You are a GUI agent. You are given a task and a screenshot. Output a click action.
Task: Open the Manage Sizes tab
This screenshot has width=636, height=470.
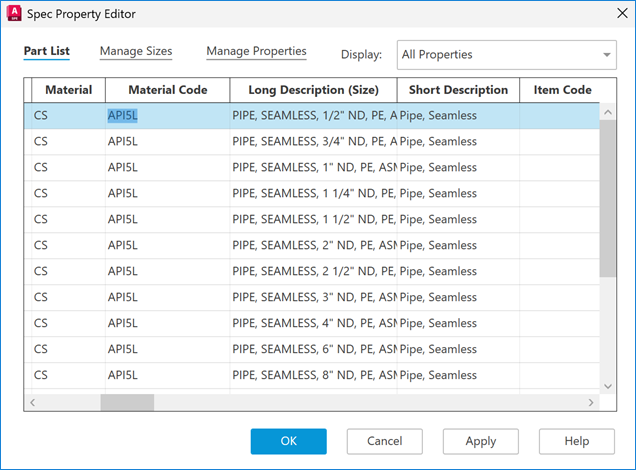tap(136, 52)
